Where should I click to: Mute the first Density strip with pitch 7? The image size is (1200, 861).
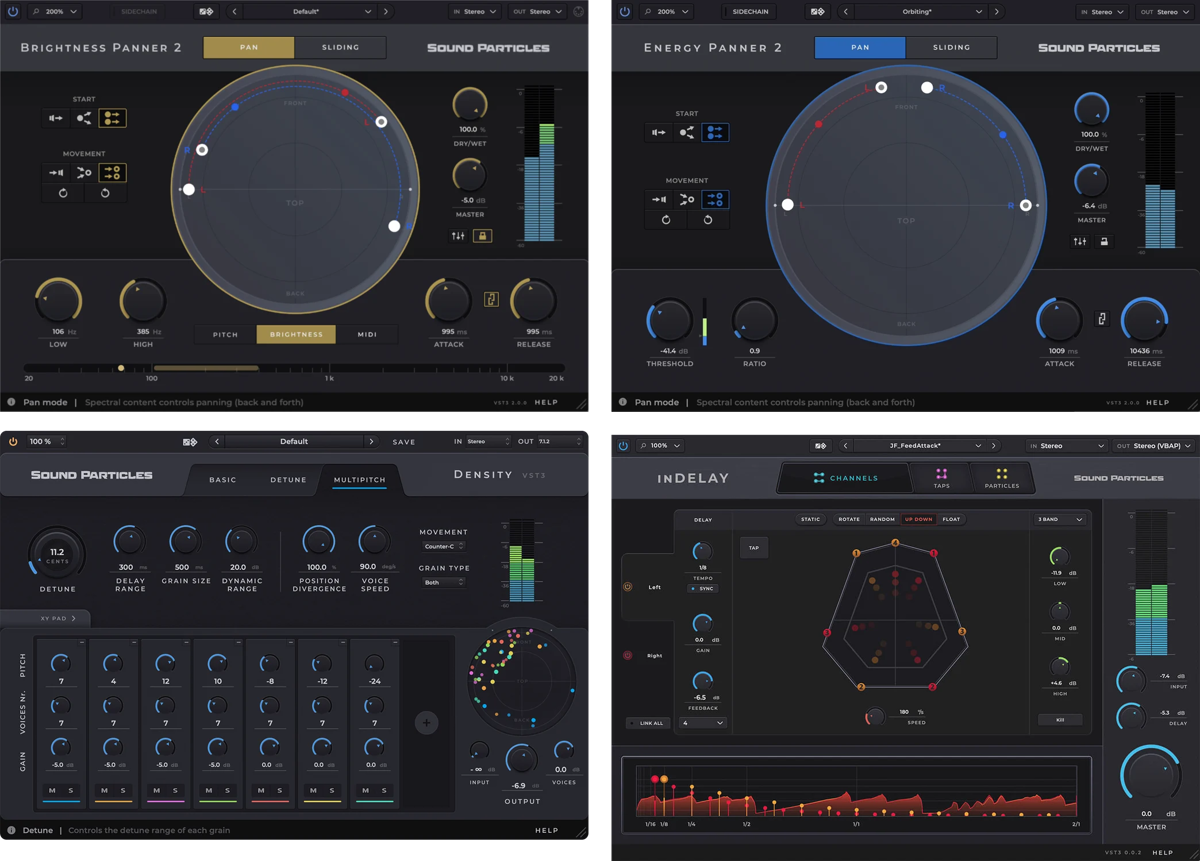[x=53, y=790]
